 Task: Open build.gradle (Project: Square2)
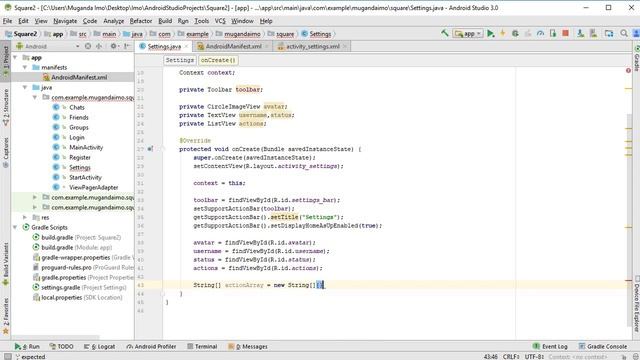click(x=77, y=238)
